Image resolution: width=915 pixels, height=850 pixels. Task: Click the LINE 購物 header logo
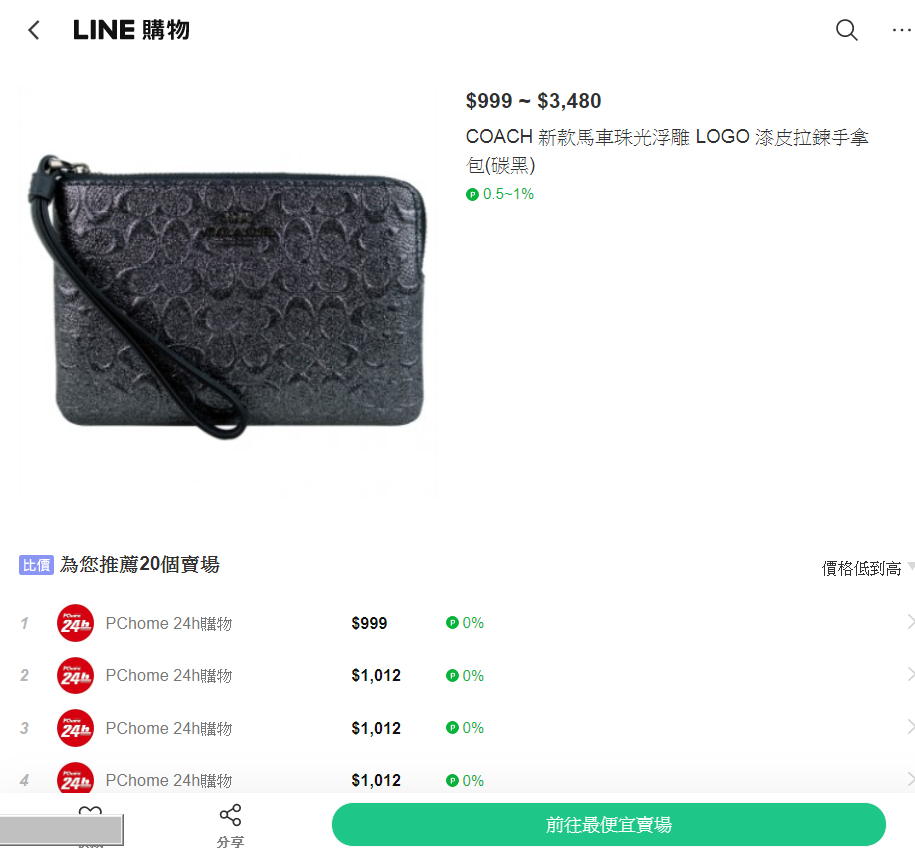[x=131, y=30]
